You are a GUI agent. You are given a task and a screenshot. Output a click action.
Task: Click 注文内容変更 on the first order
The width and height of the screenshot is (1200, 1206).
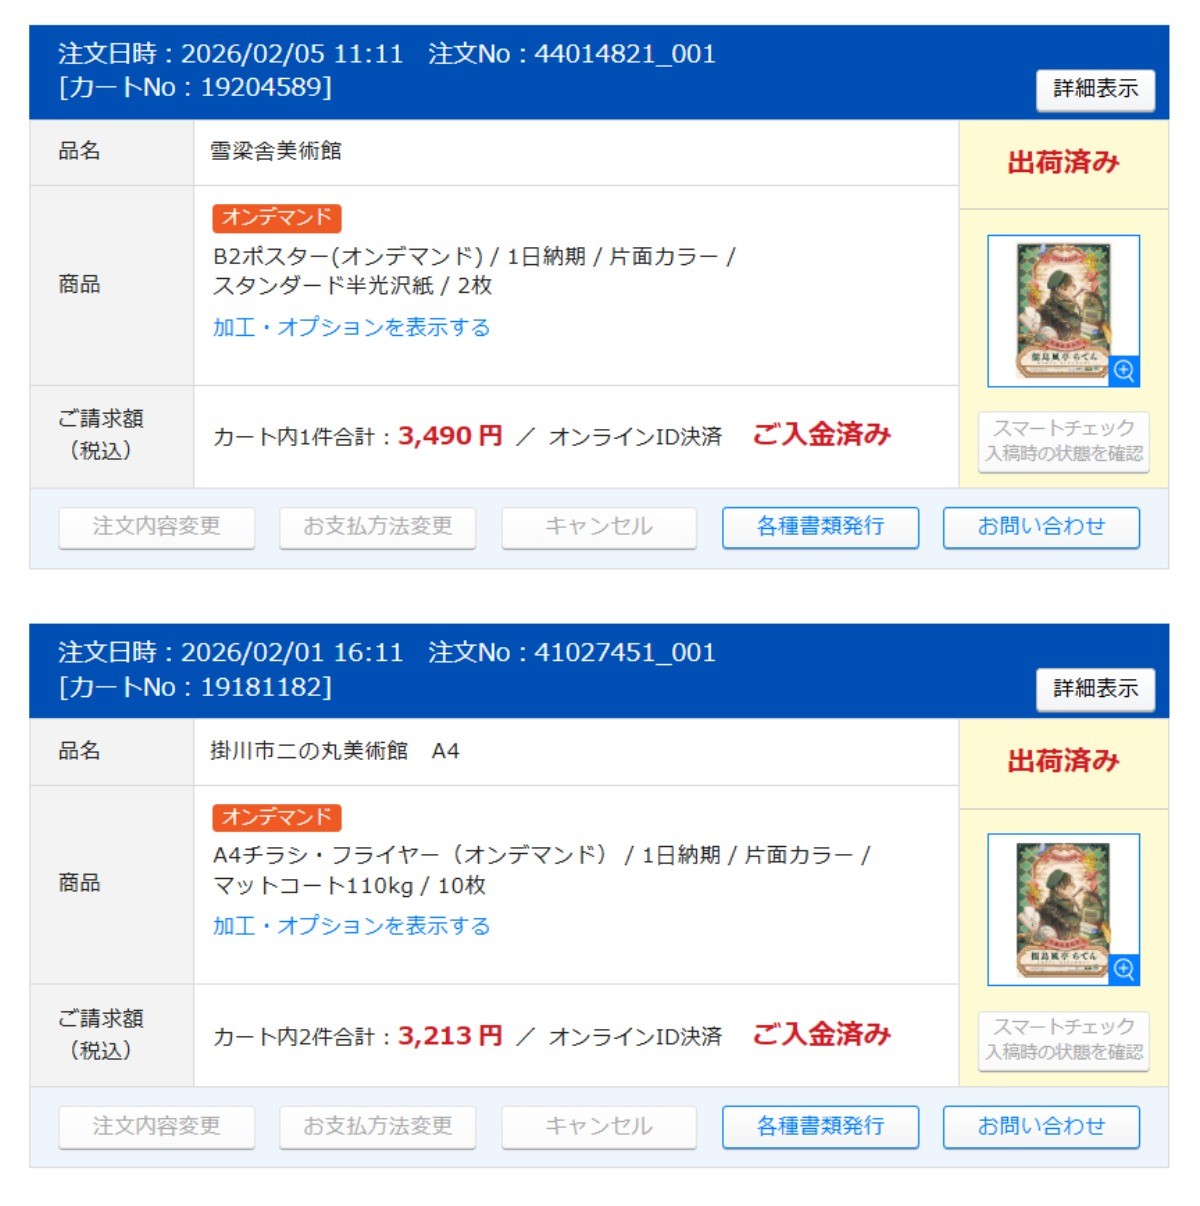coord(157,527)
